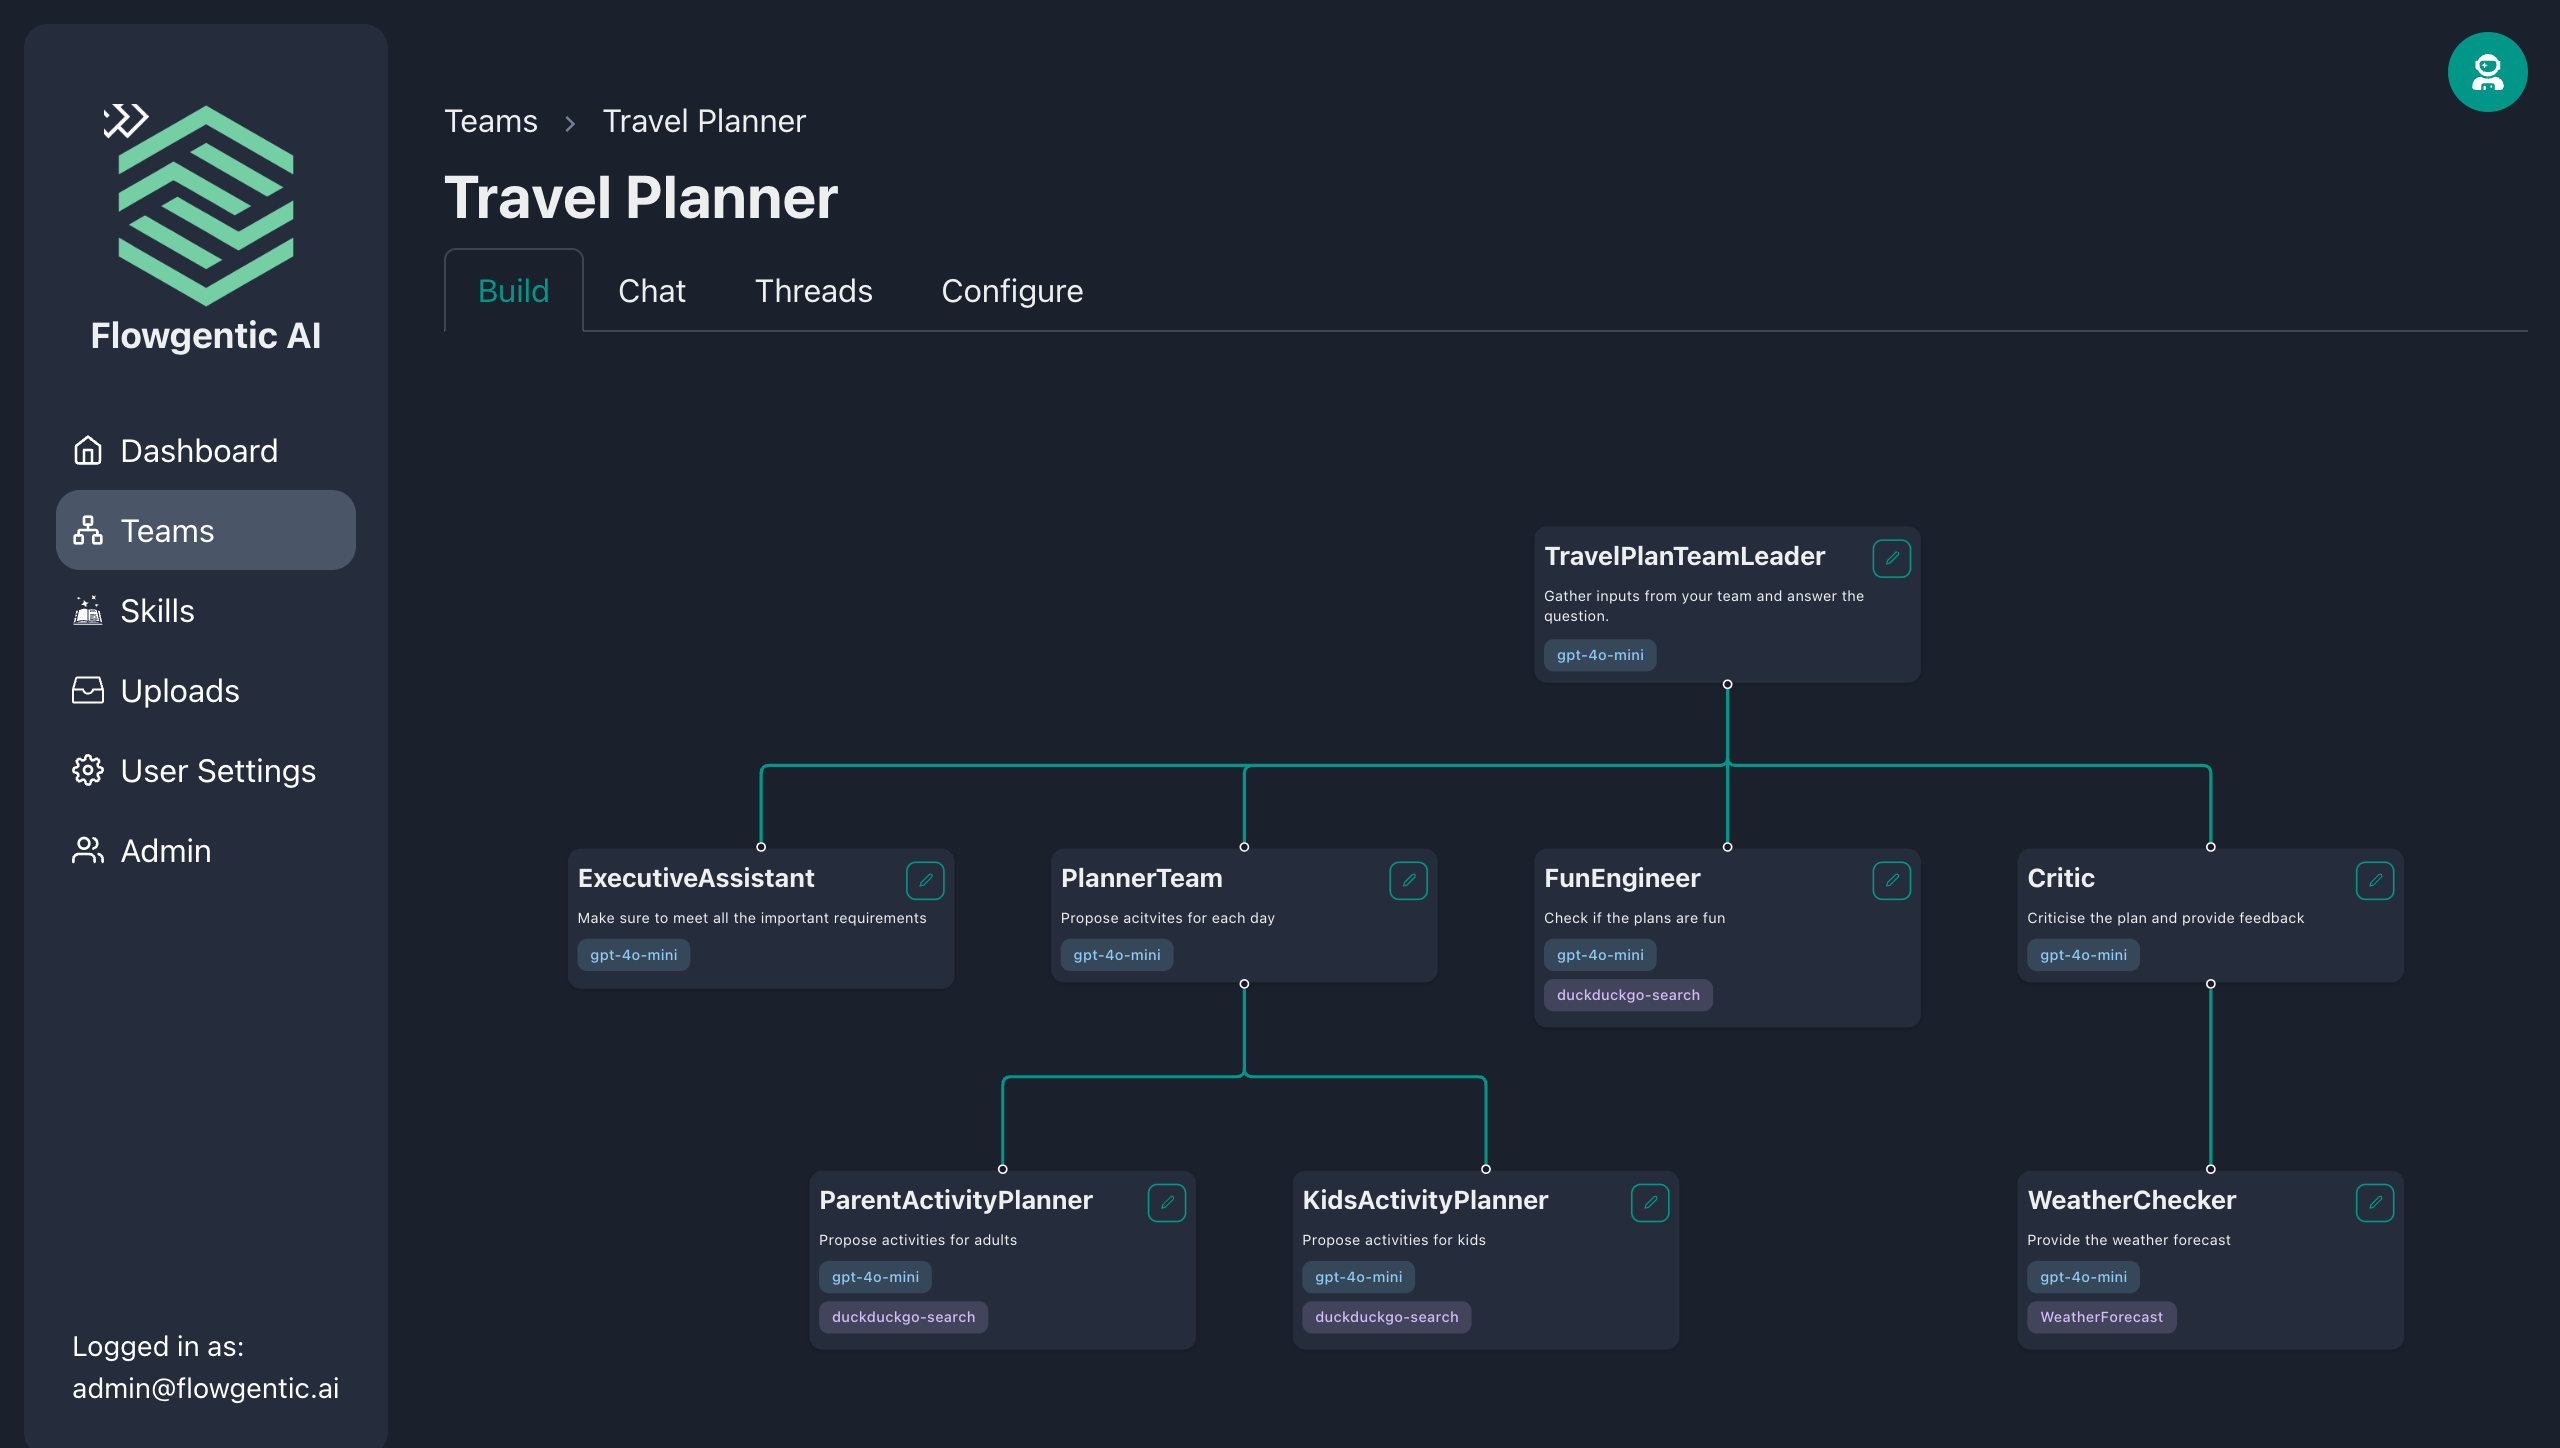Open the user avatar menu
Screen dimensions: 2560x1448
coord(2487,72)
